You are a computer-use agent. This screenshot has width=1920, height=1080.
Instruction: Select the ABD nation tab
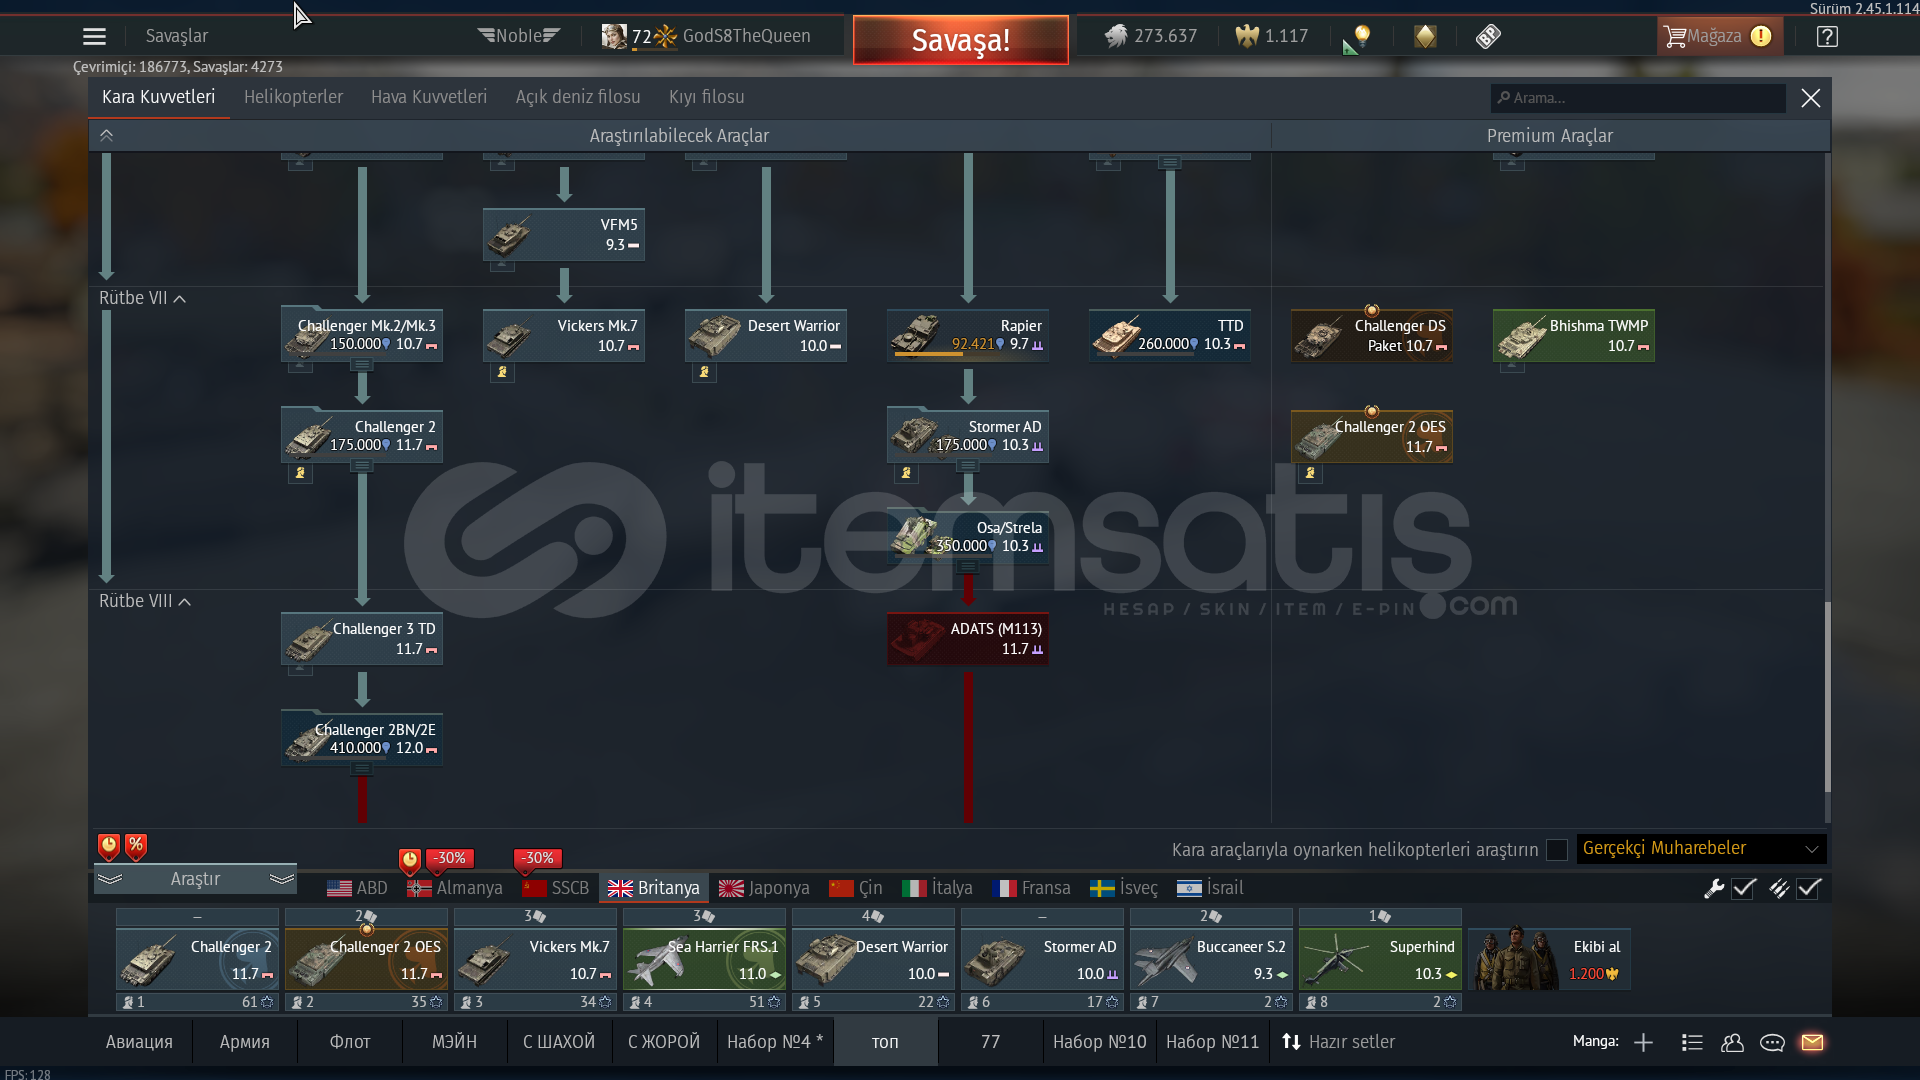(358, 888)
